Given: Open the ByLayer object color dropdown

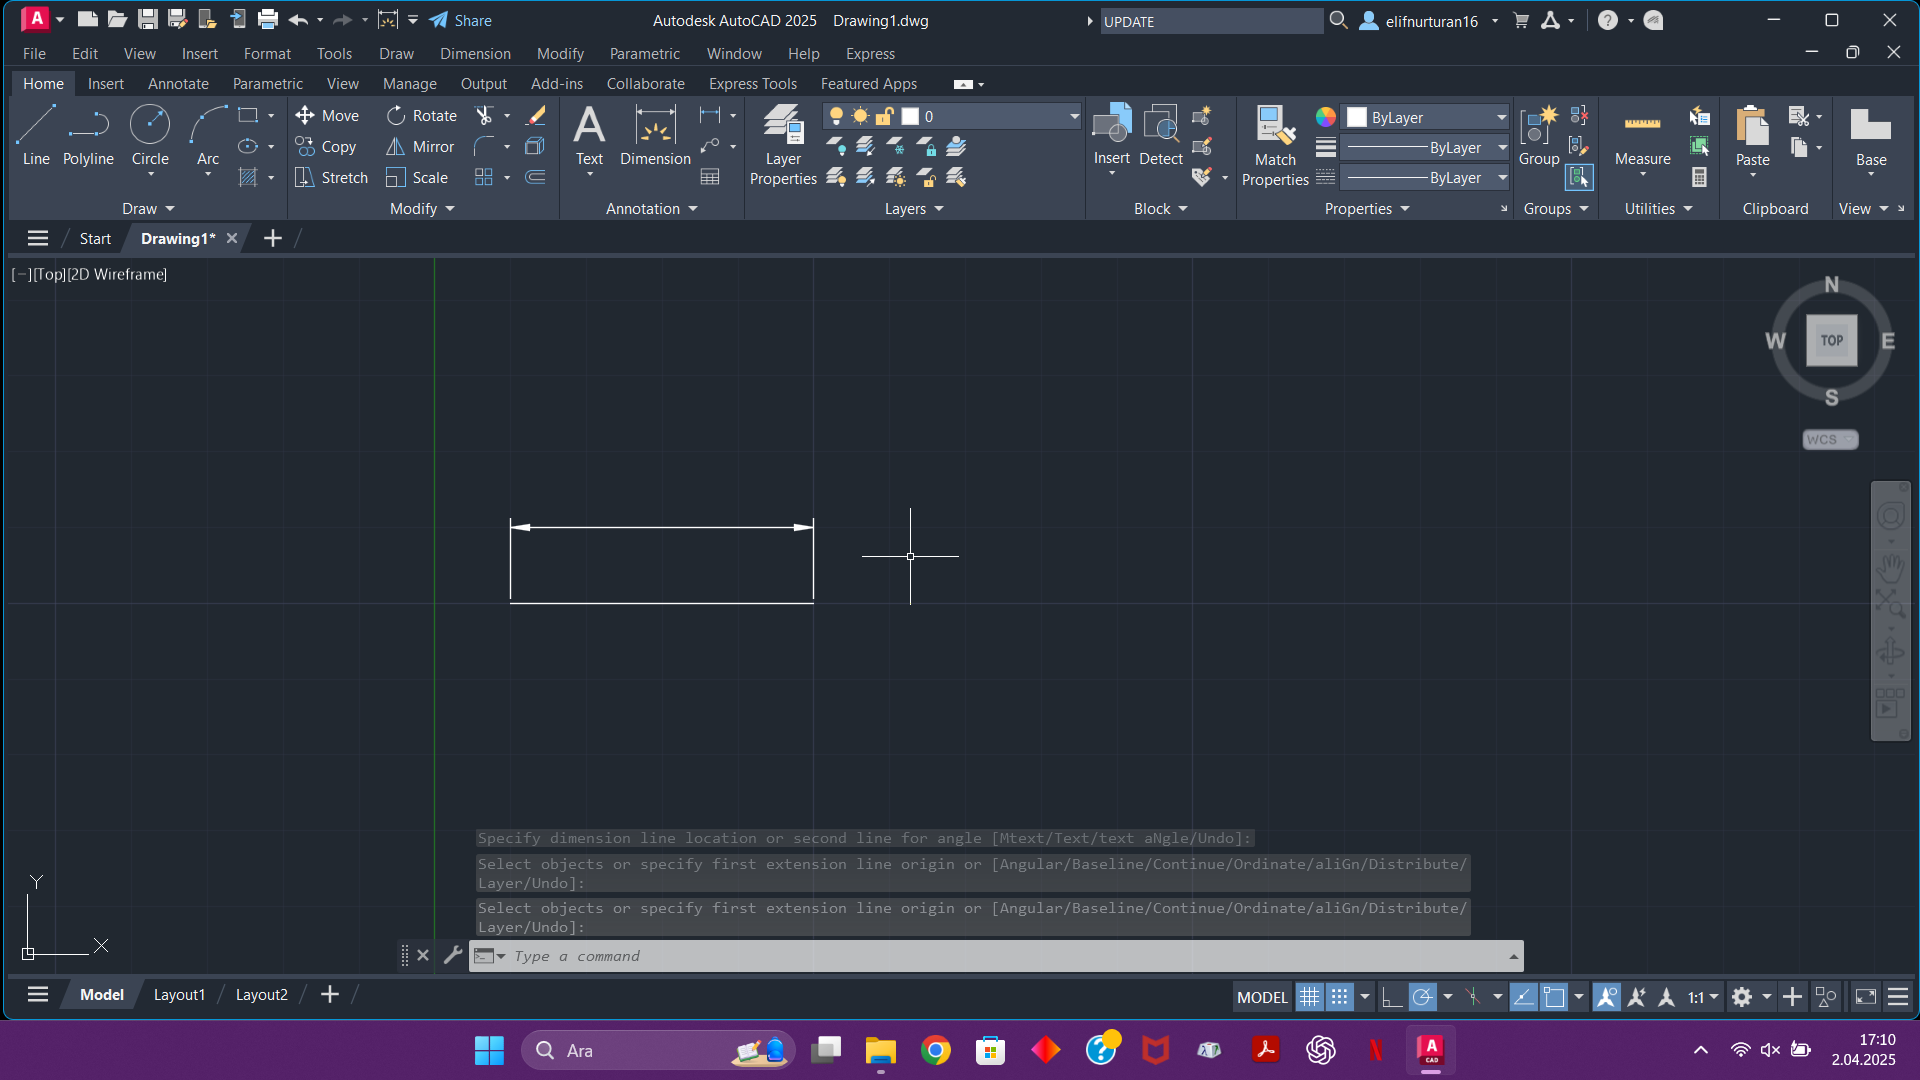Looking at the screenshot, I should [1425, 117].
